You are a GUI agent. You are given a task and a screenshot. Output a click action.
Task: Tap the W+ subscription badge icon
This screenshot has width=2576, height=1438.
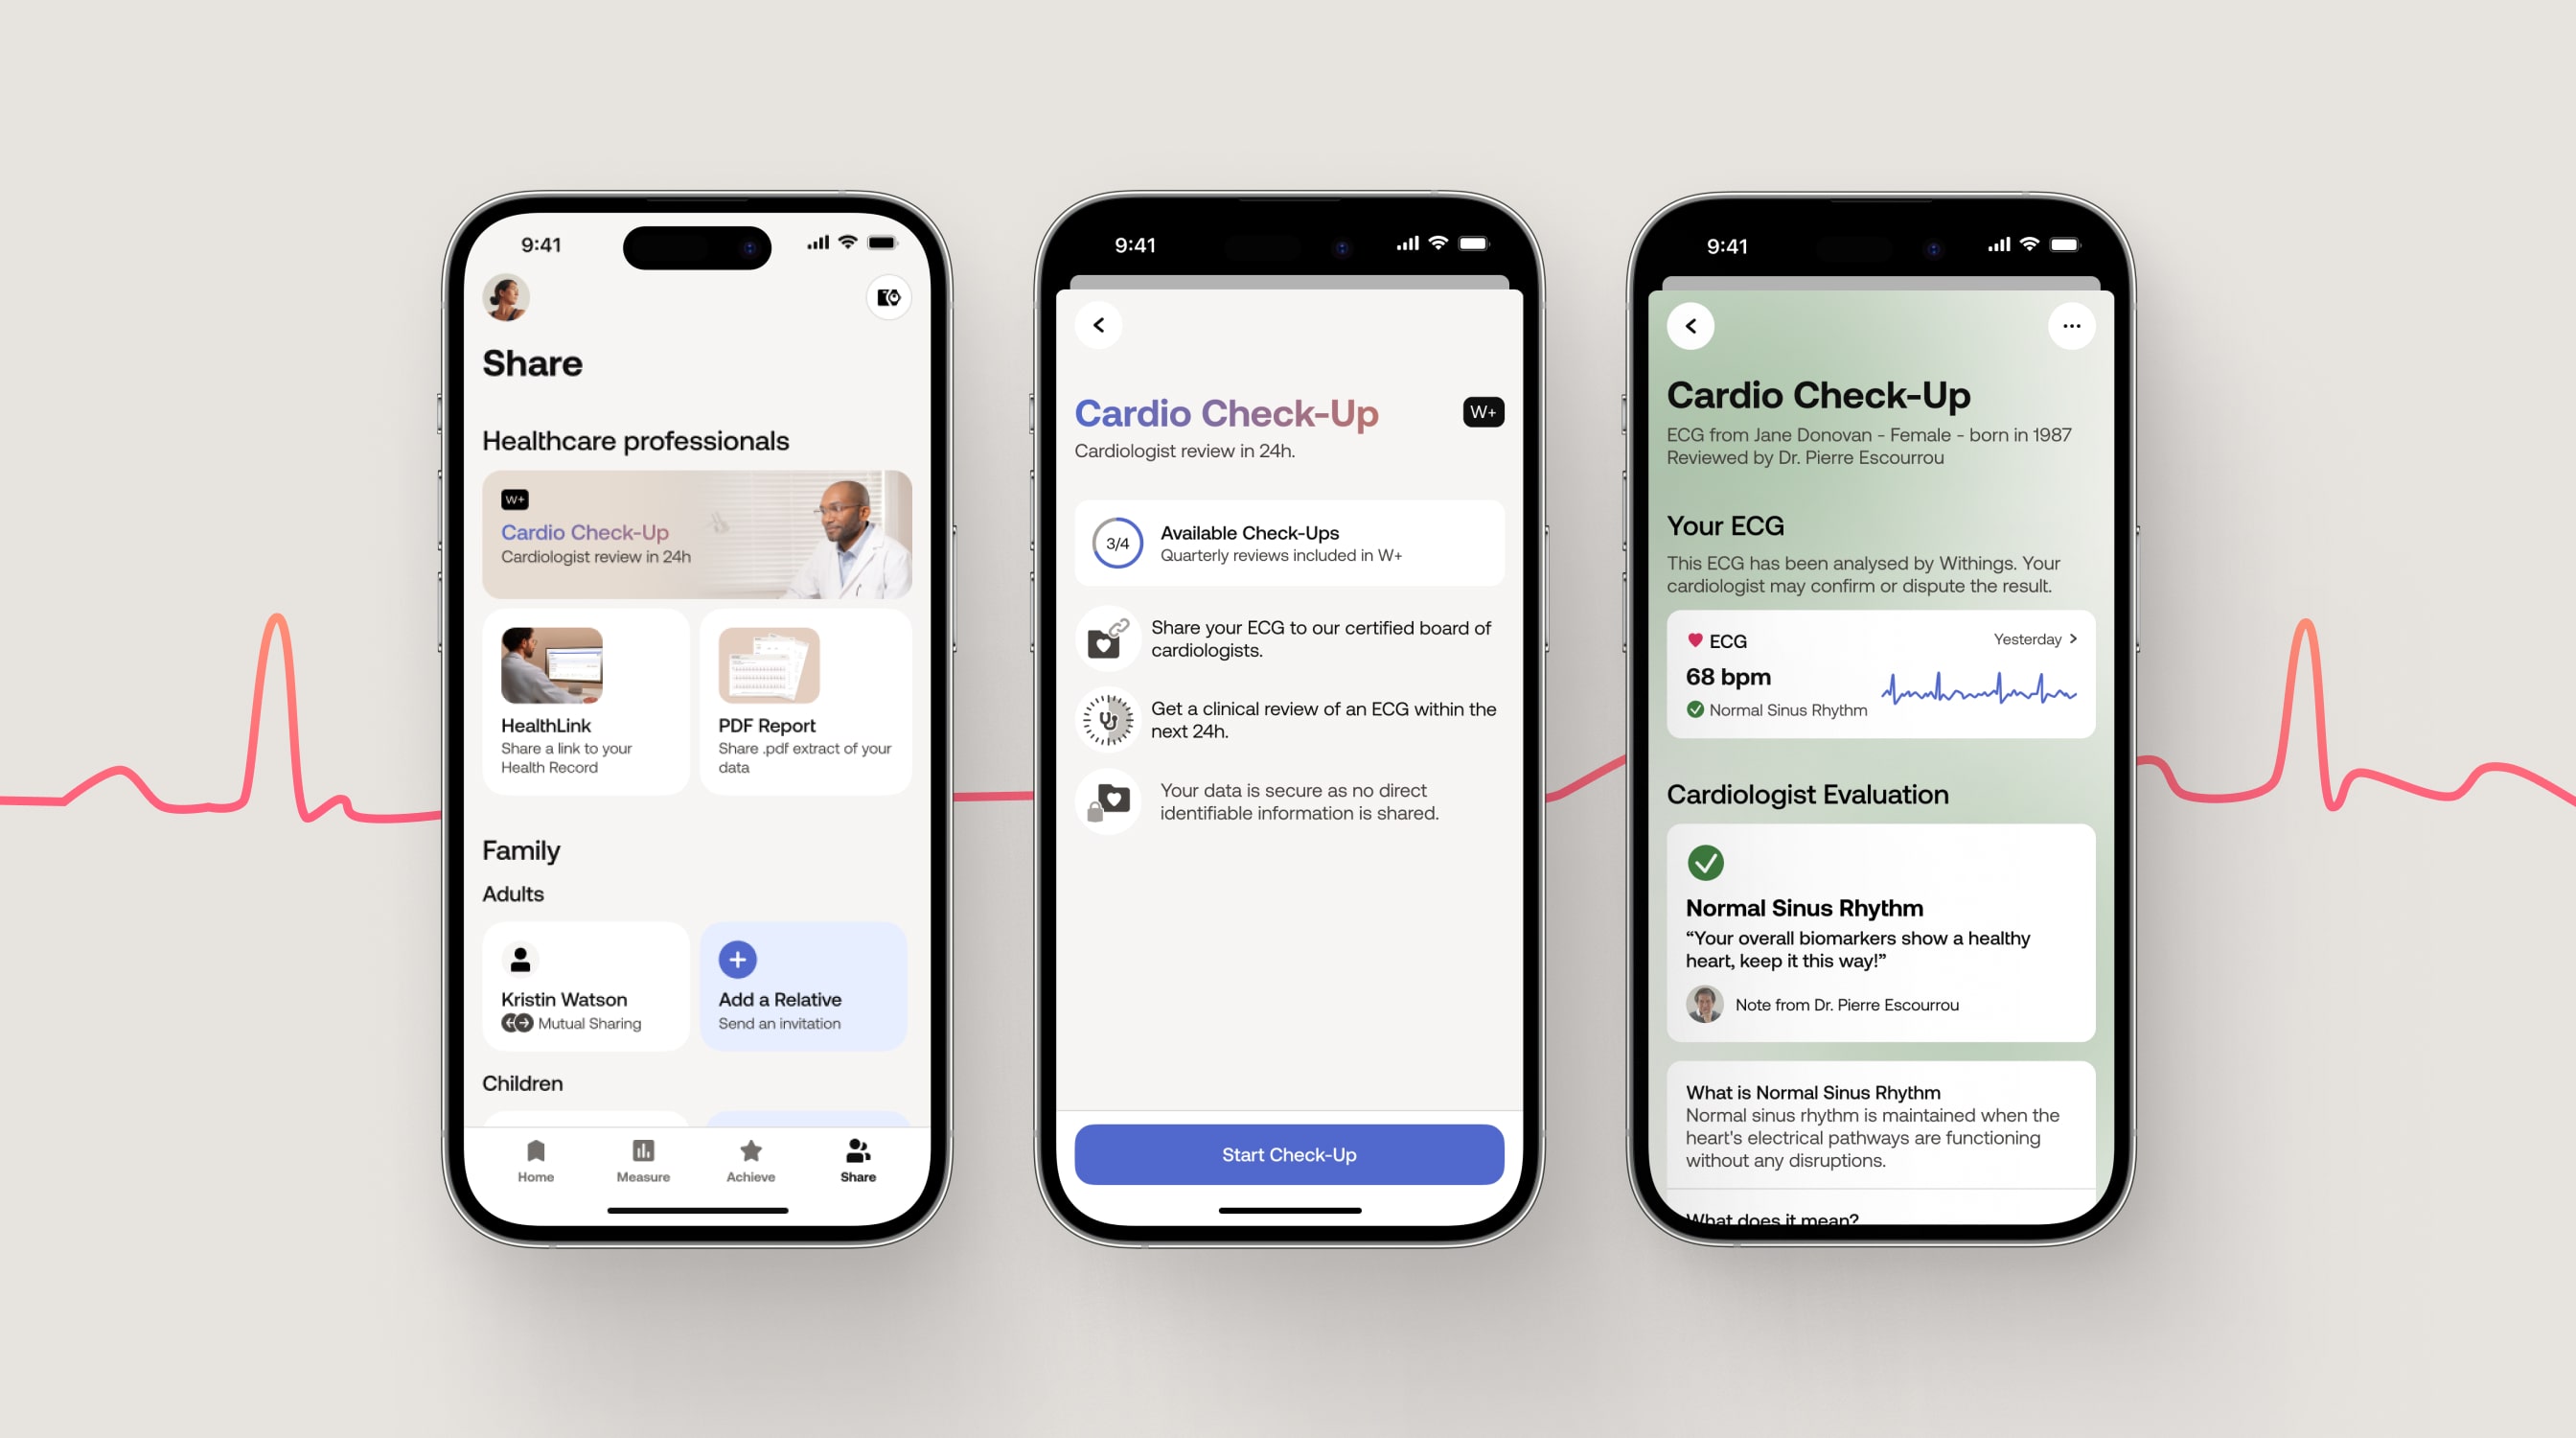coord(1483,411)
